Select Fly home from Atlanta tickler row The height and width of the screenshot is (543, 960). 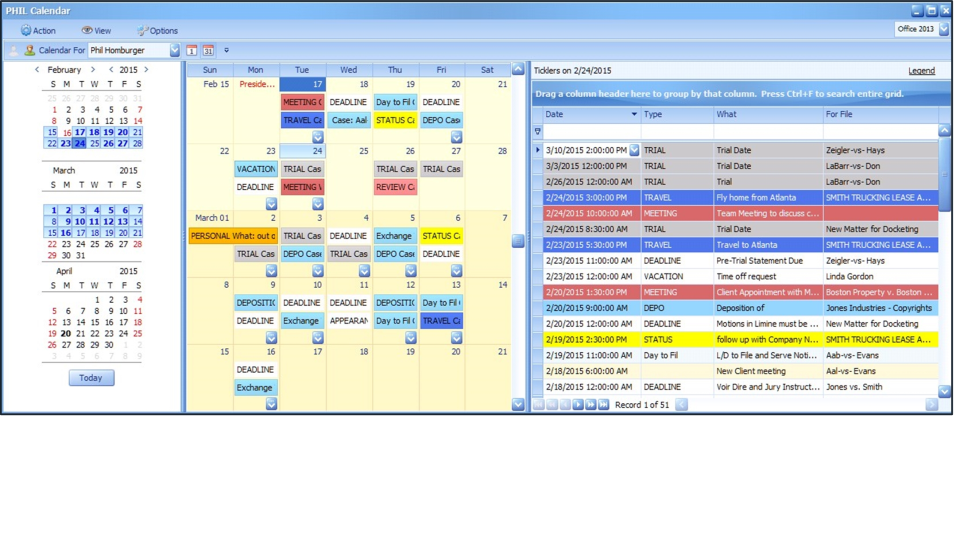740,198
